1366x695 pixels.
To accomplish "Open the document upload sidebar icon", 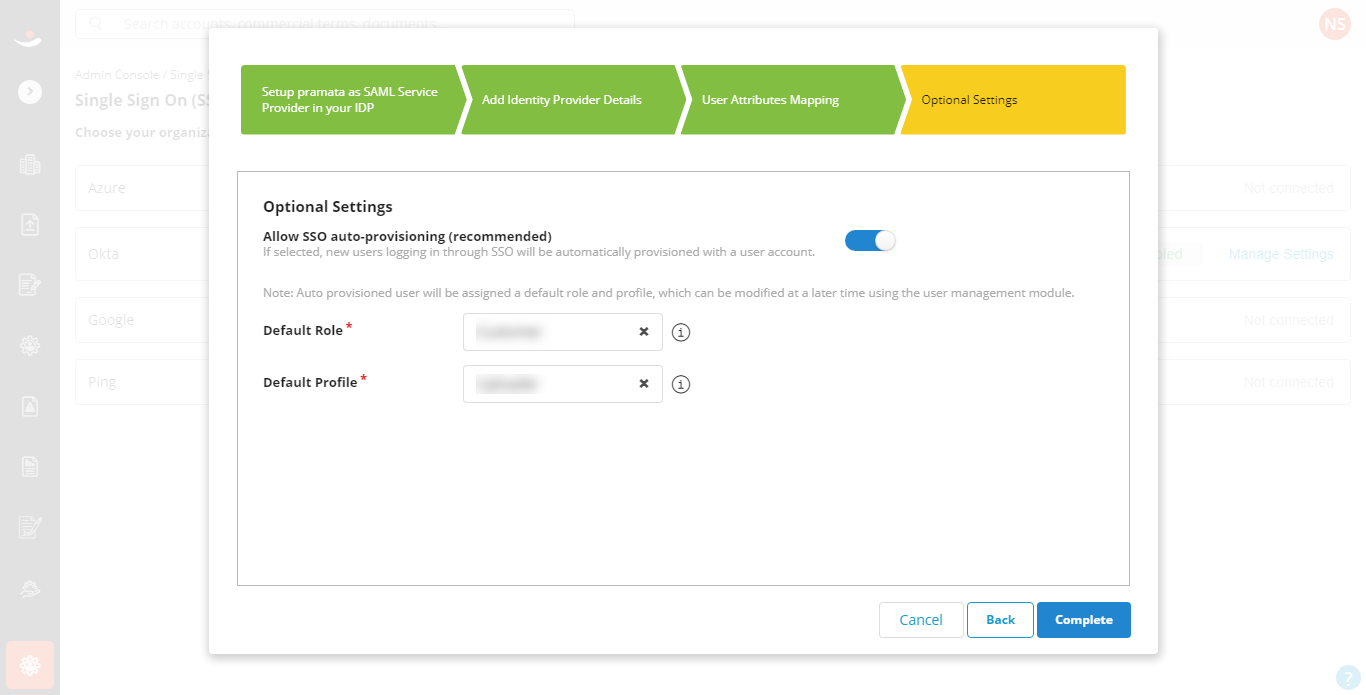I will (x=30, y=225).
